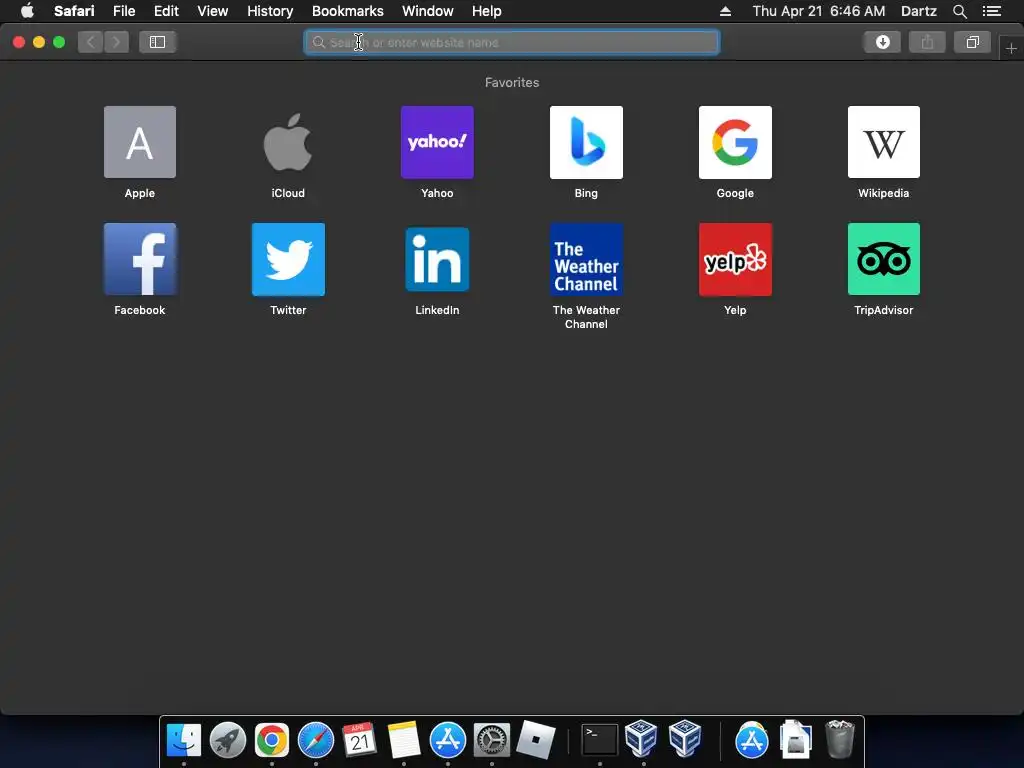Screen dimensions: 1024x768
Task: Launch Google Chrome from the Dock
Action: (x=272, y=740)
